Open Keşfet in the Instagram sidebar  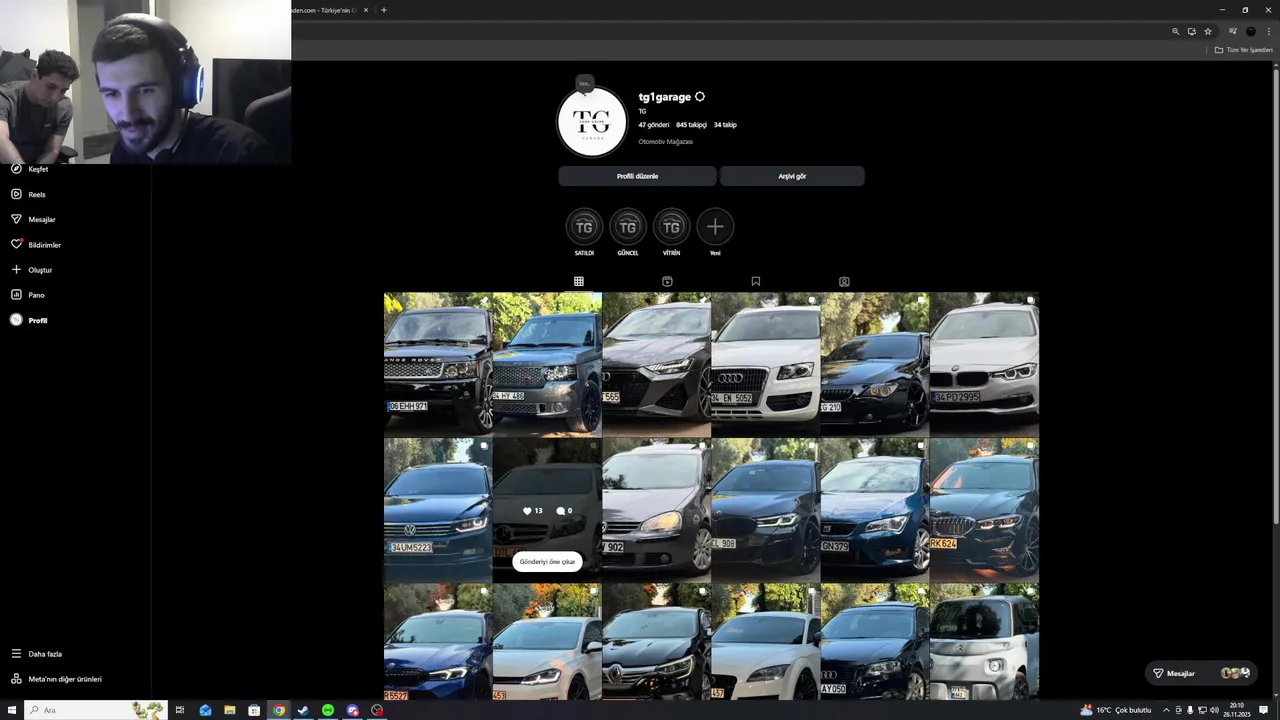29,169
